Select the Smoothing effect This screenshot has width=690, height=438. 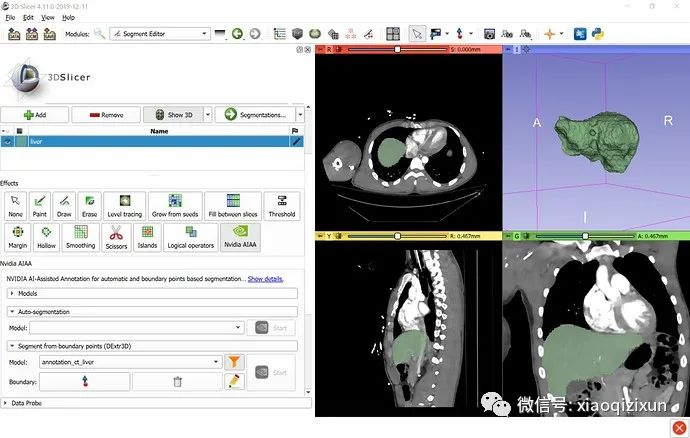[x=81, y=237]
